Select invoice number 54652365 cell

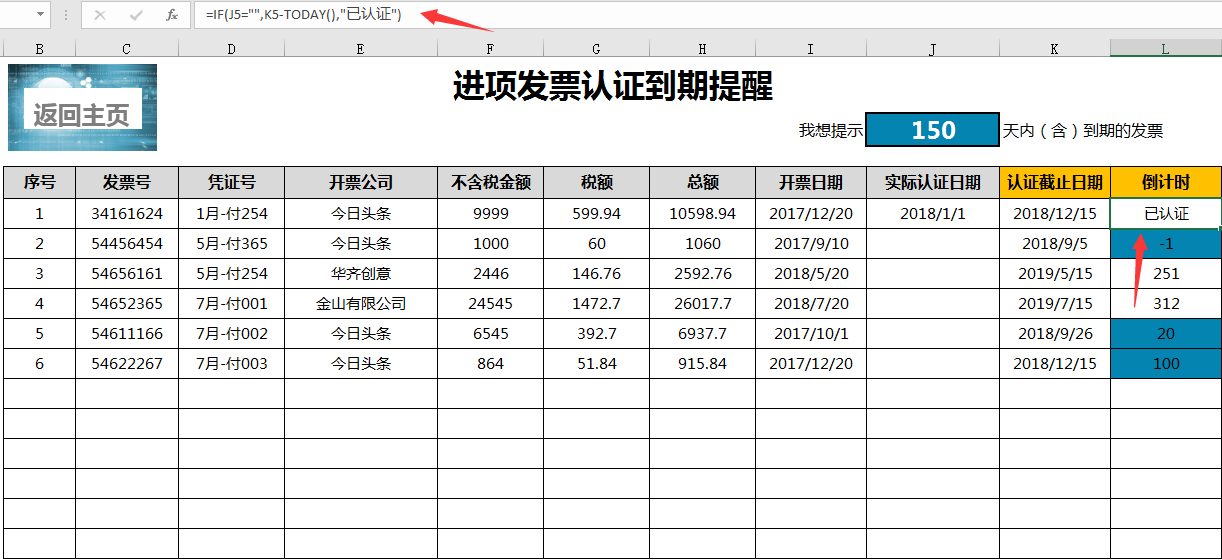click(x=127, y=303)
